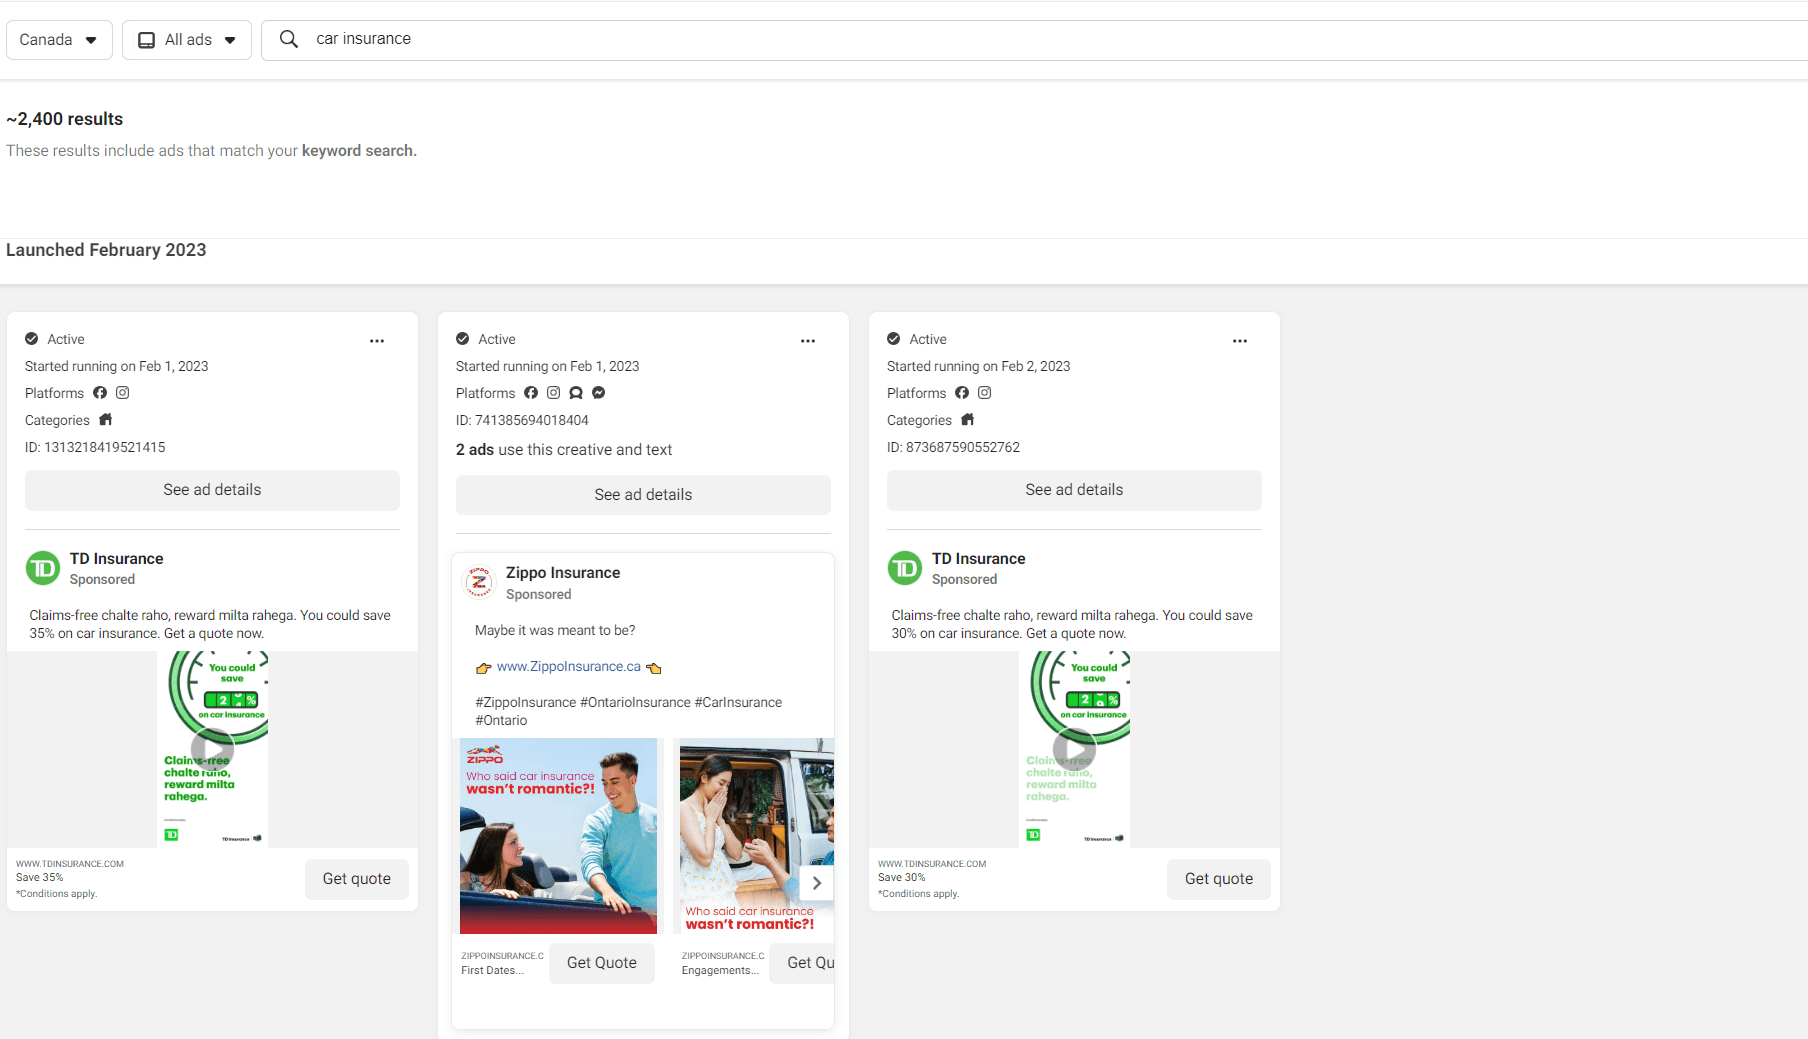
Task: Click 'Maybe it was meant to be?' text
Action: point(555,631)
